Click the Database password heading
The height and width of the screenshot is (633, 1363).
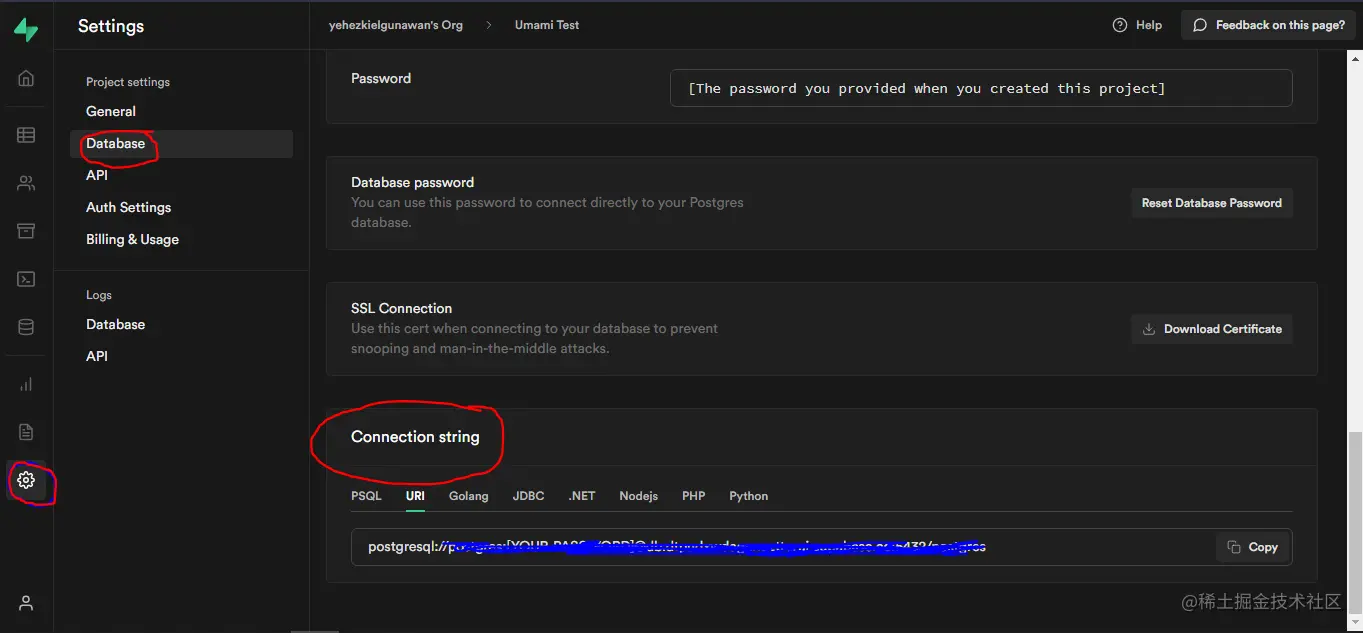pos(412,182)
